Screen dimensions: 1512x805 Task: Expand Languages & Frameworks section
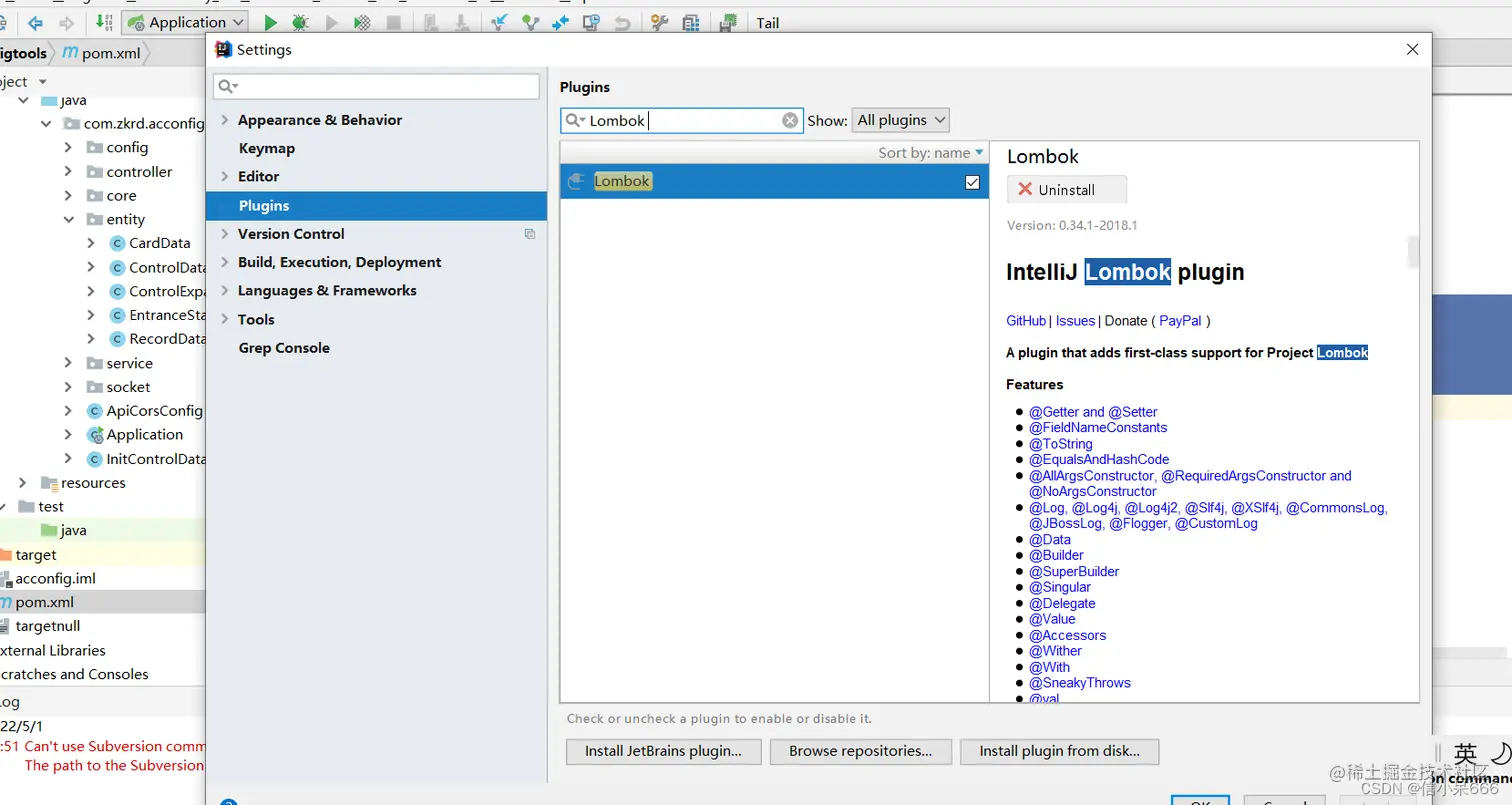pyautogui.click(x=224, y=291)
